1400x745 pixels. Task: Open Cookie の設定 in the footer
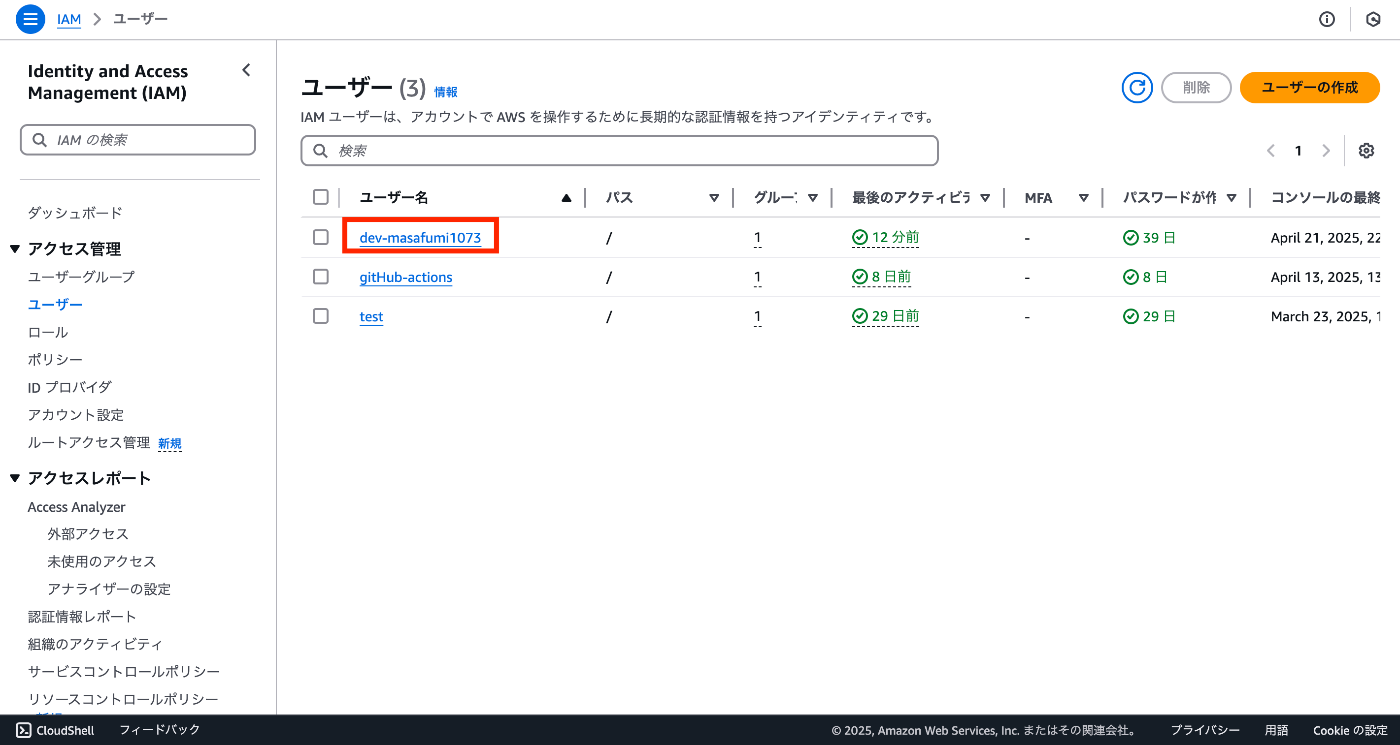coord(1350,731)
